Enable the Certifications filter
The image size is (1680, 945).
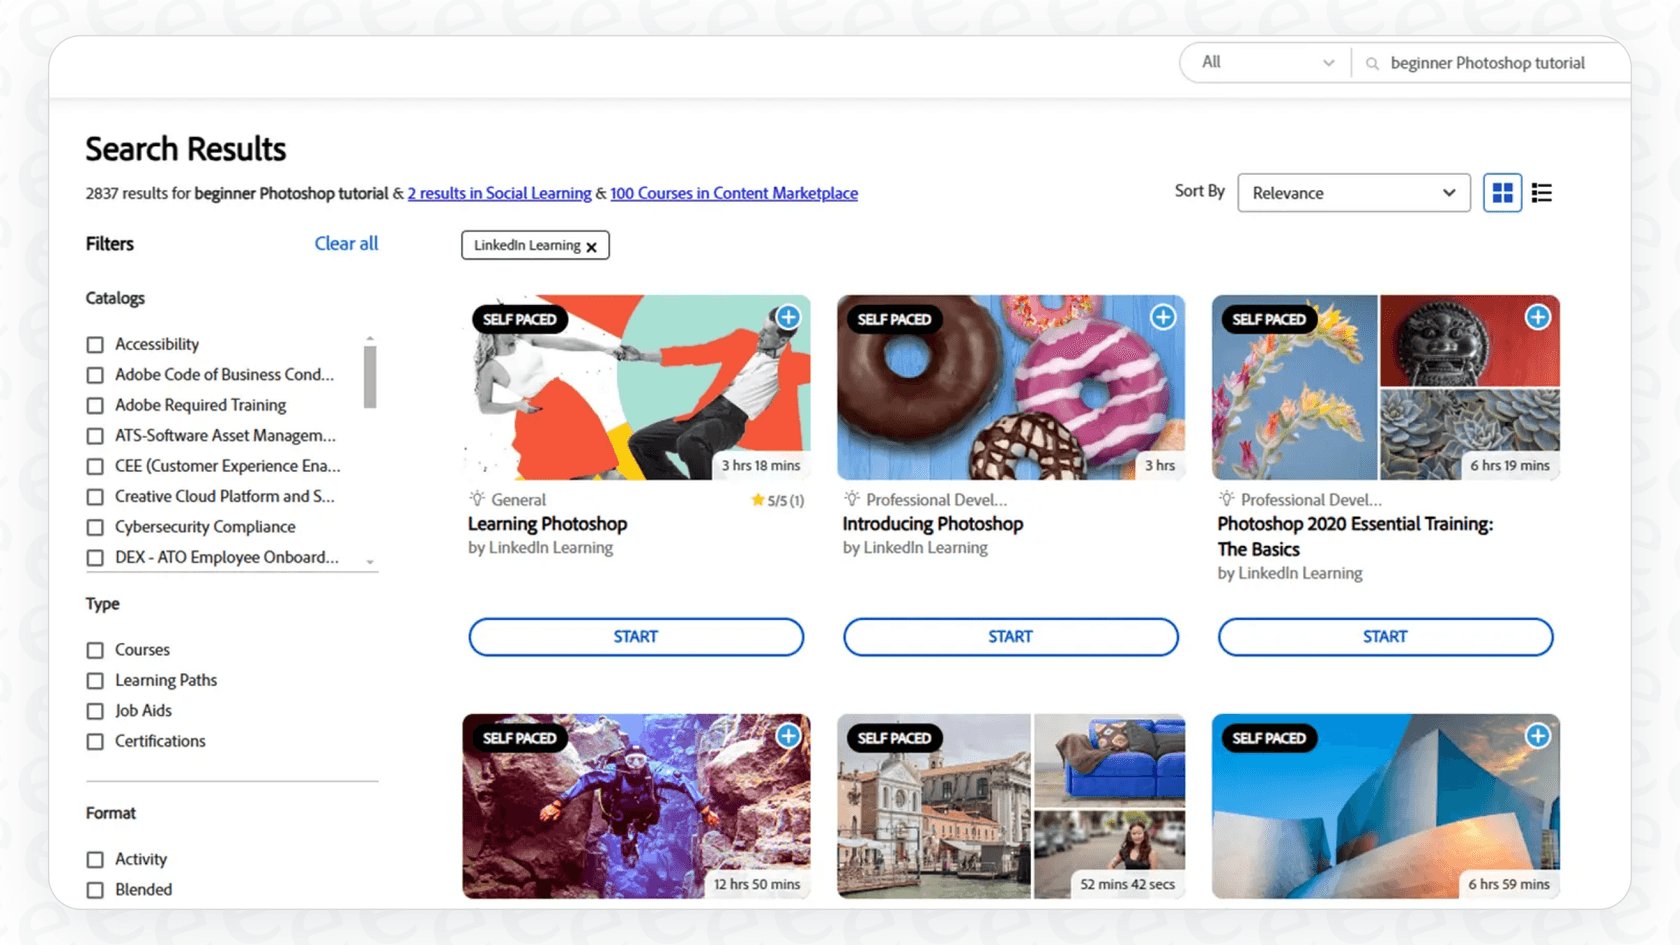[95, 741]
